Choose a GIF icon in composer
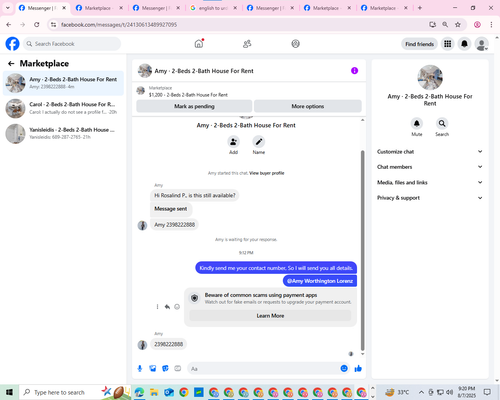 tap(178, 368)
